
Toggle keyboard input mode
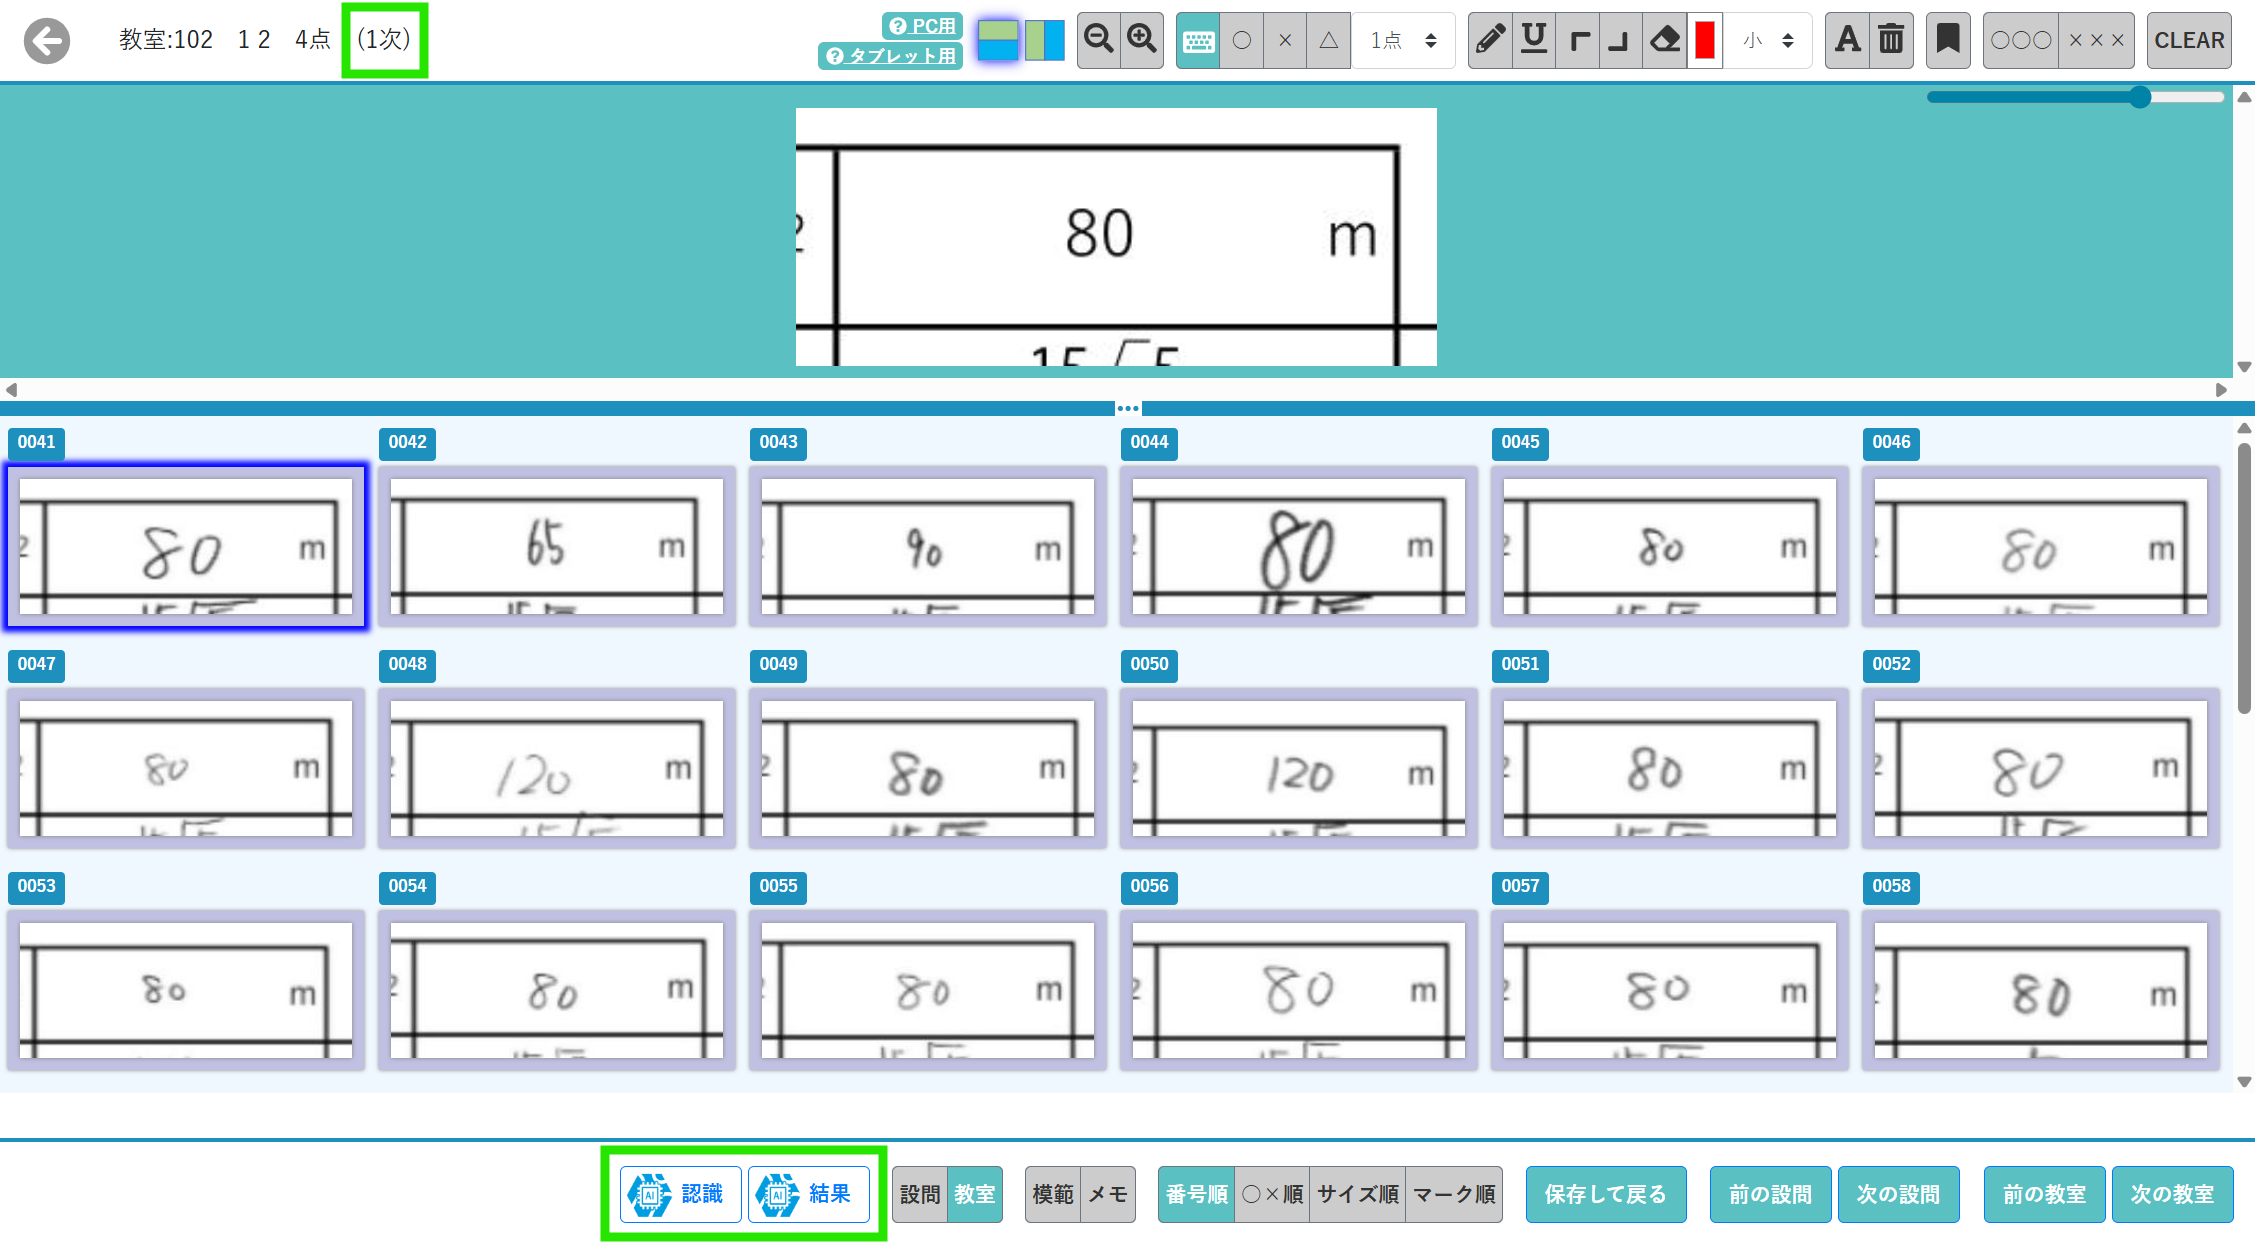pyautogui.click(x=1198, y=41)
